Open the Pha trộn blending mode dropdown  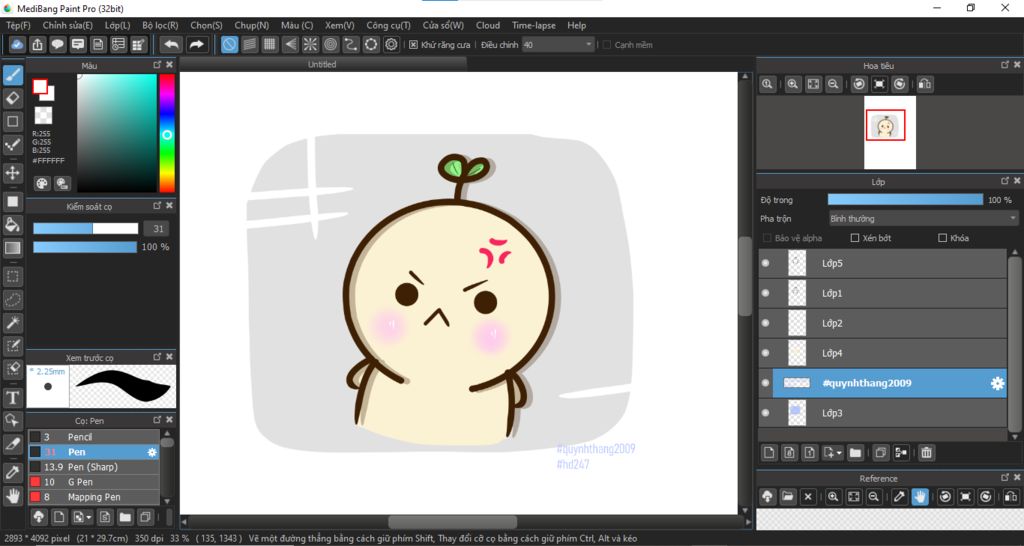coord(923,219)
